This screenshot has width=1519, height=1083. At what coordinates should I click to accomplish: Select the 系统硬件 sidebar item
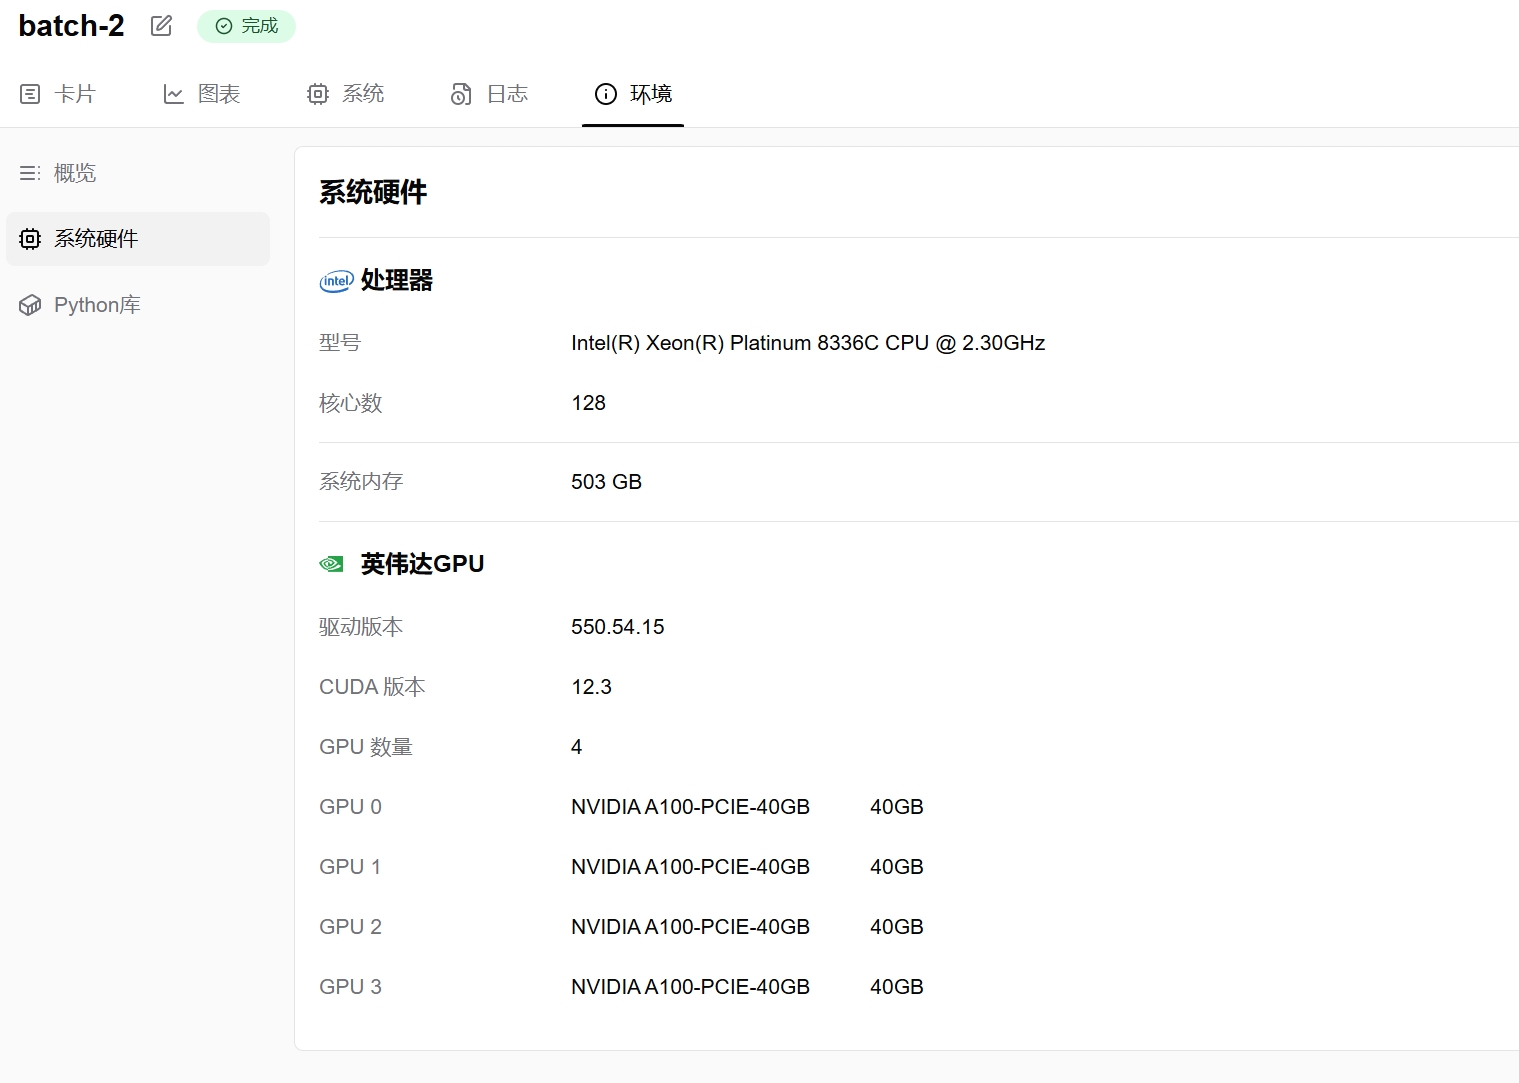tap(96, 238)
